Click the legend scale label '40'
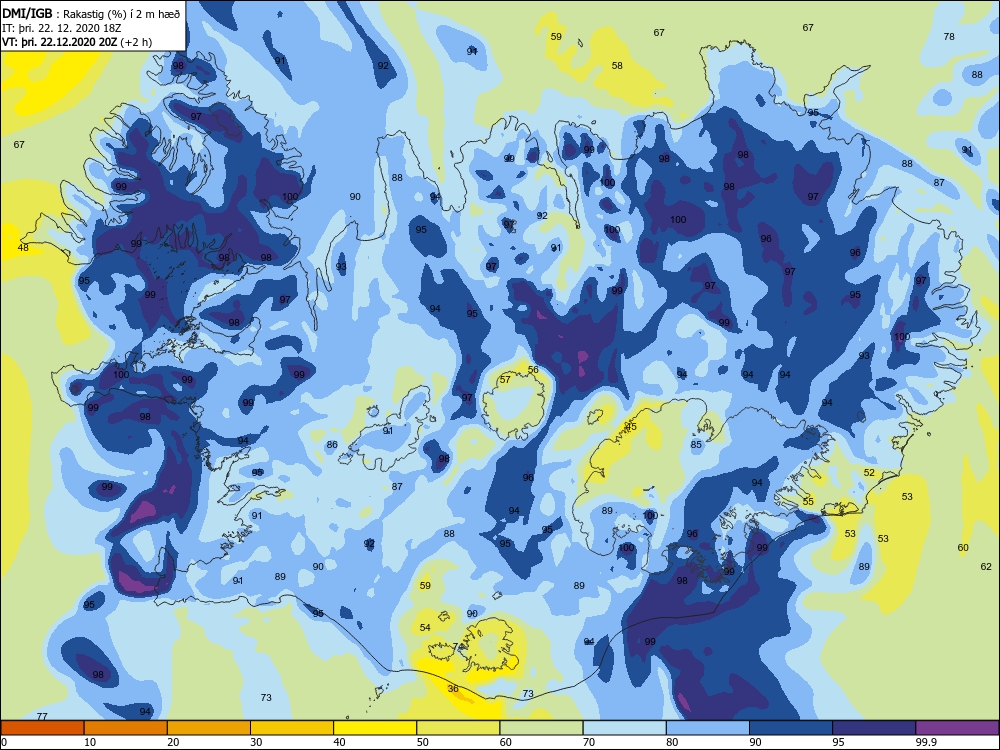 [x=339, y=742]
